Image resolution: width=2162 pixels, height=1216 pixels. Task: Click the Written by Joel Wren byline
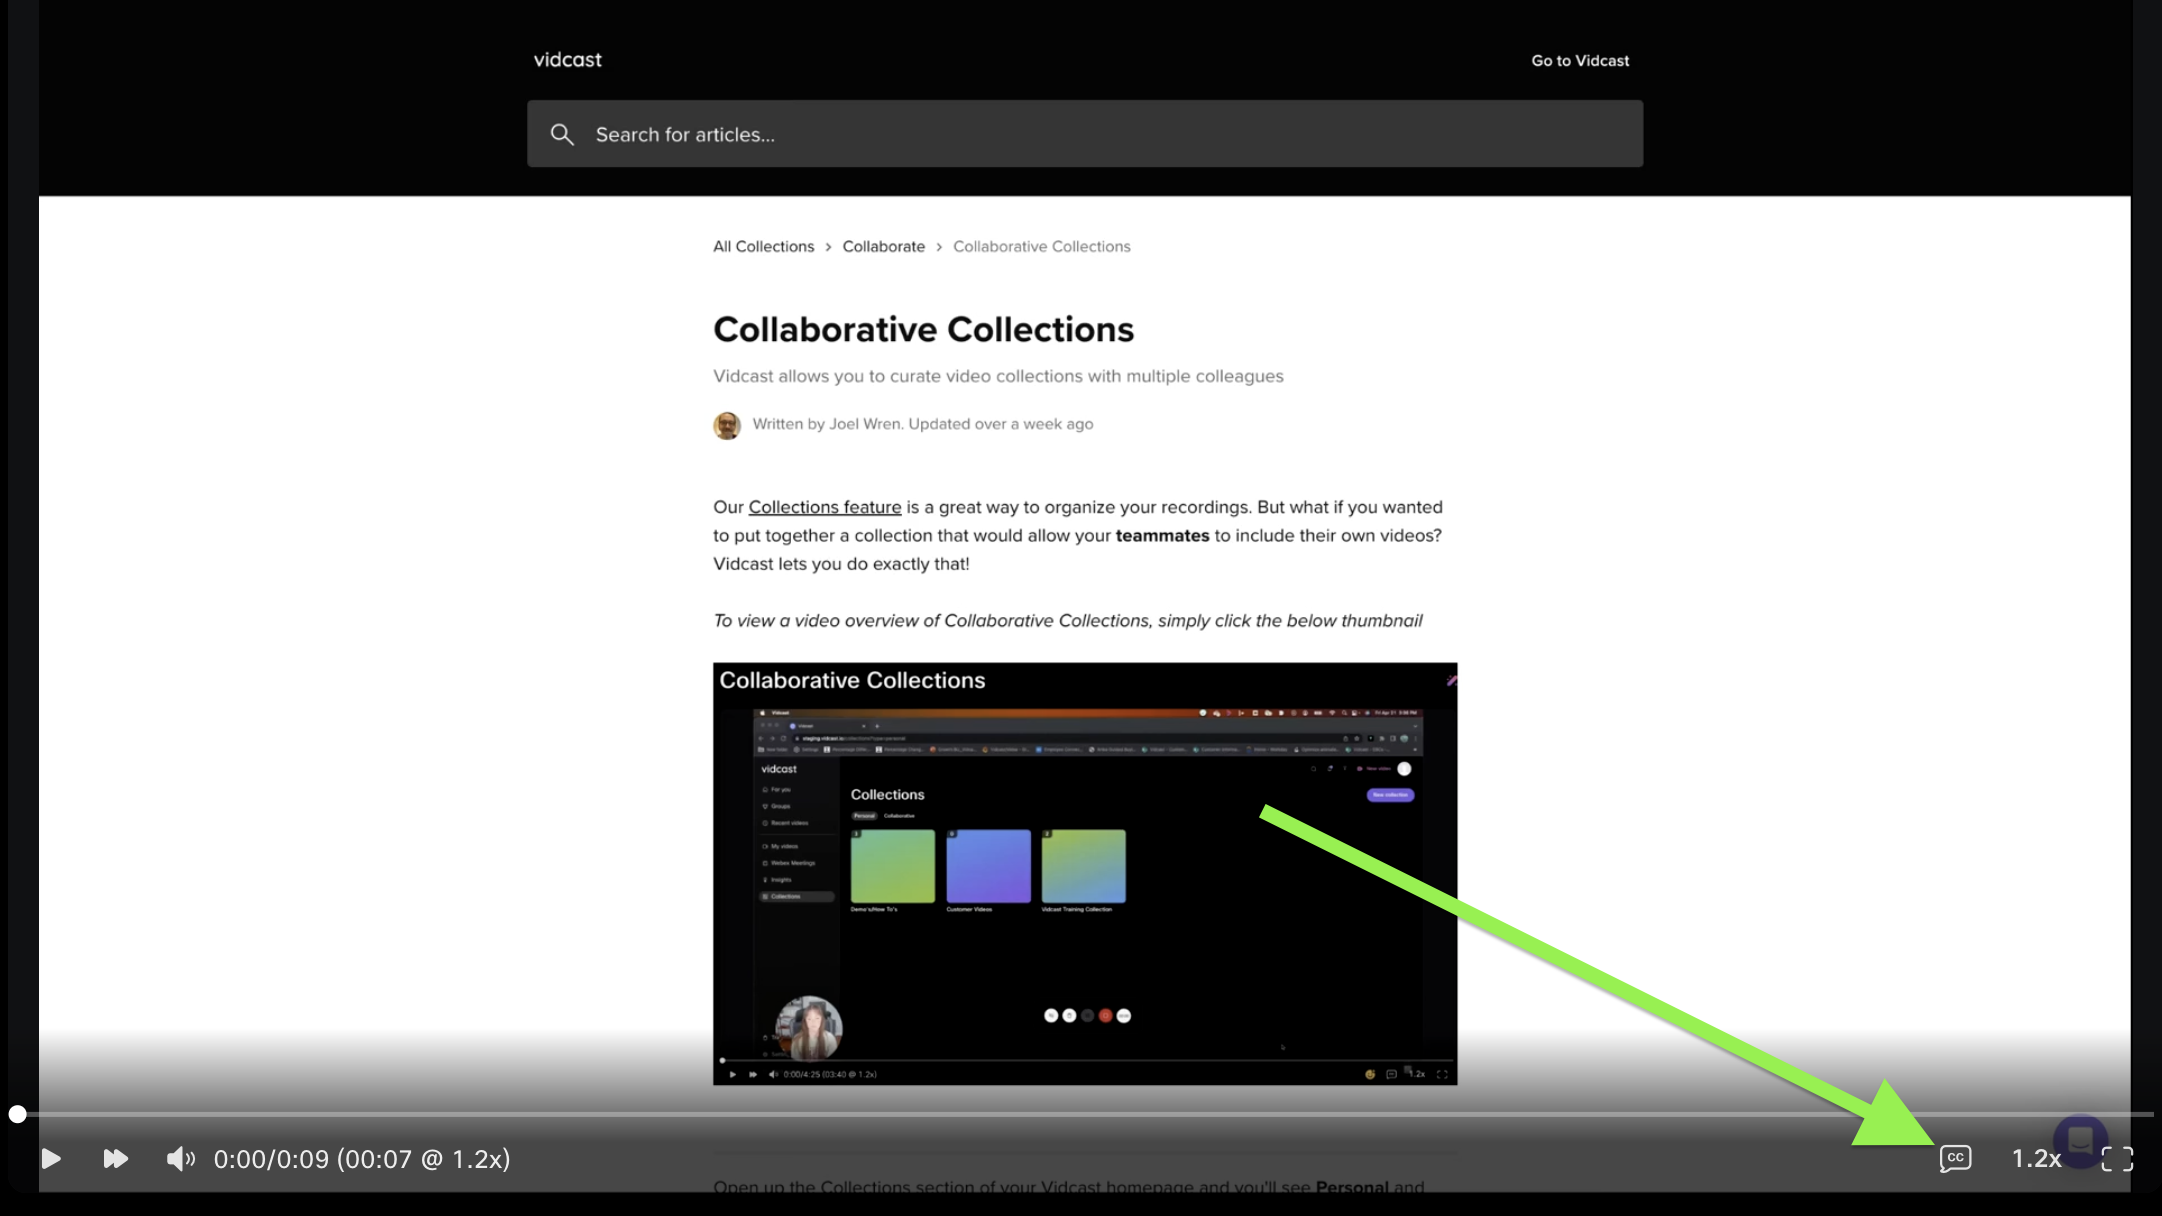click(923, 424)
